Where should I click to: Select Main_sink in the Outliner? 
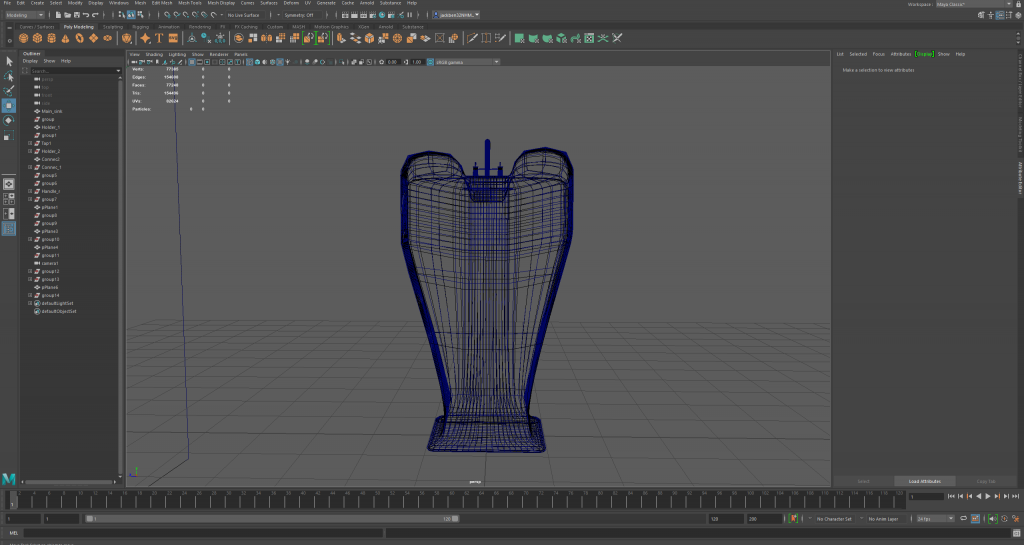[52, 111]
